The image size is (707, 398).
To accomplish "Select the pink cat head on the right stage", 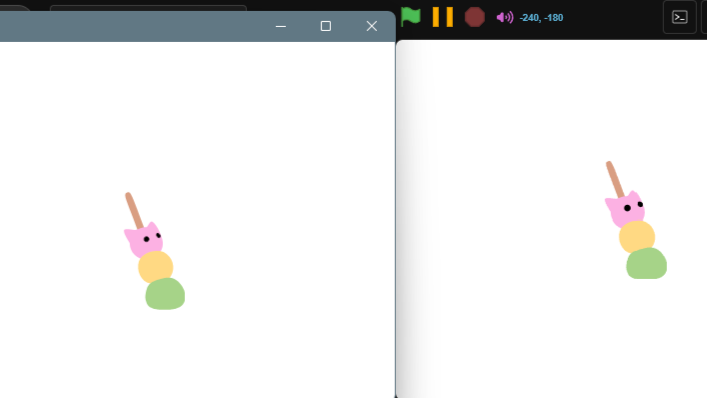I will tap(625, 208).
